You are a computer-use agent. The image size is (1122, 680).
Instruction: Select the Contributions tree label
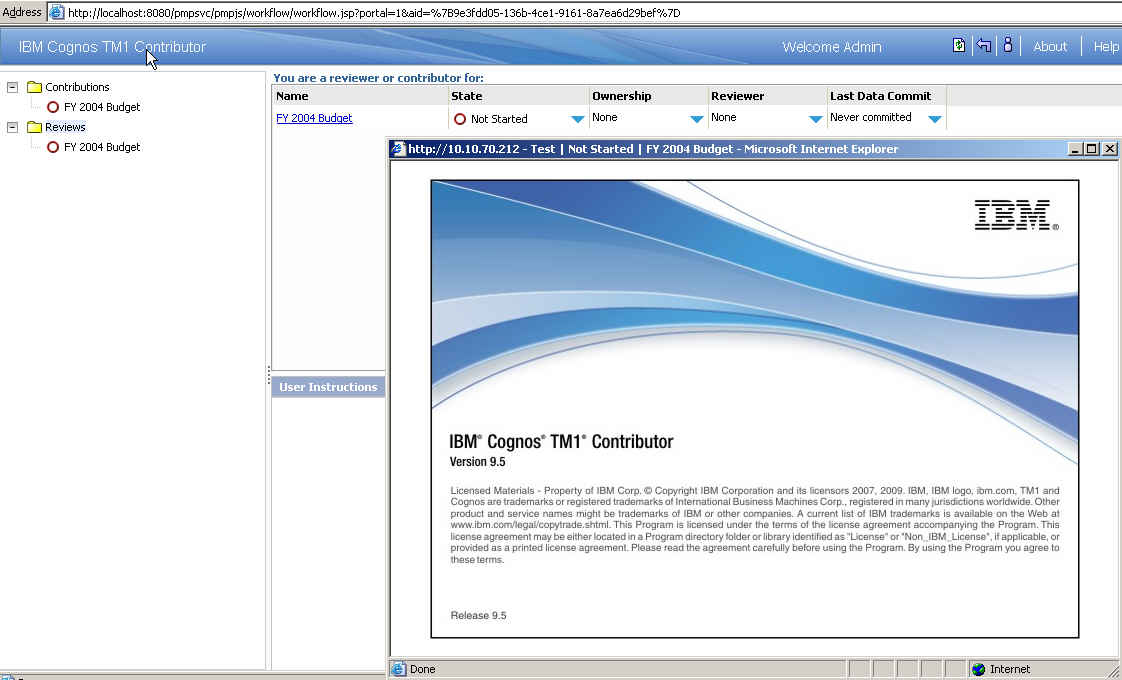77,87
